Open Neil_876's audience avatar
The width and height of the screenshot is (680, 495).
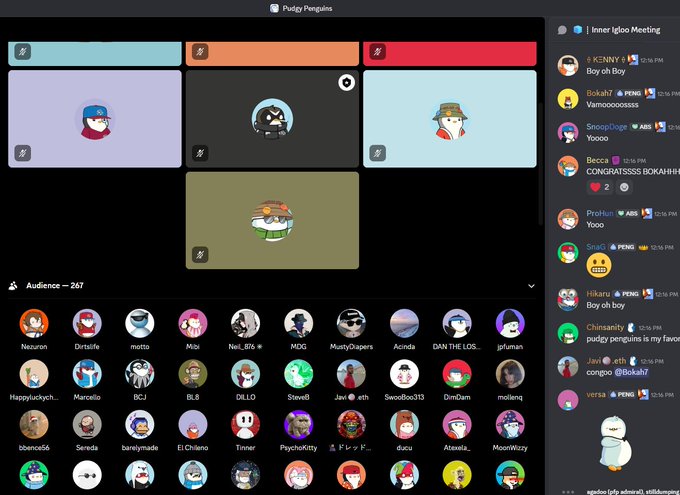pos(245,324)
